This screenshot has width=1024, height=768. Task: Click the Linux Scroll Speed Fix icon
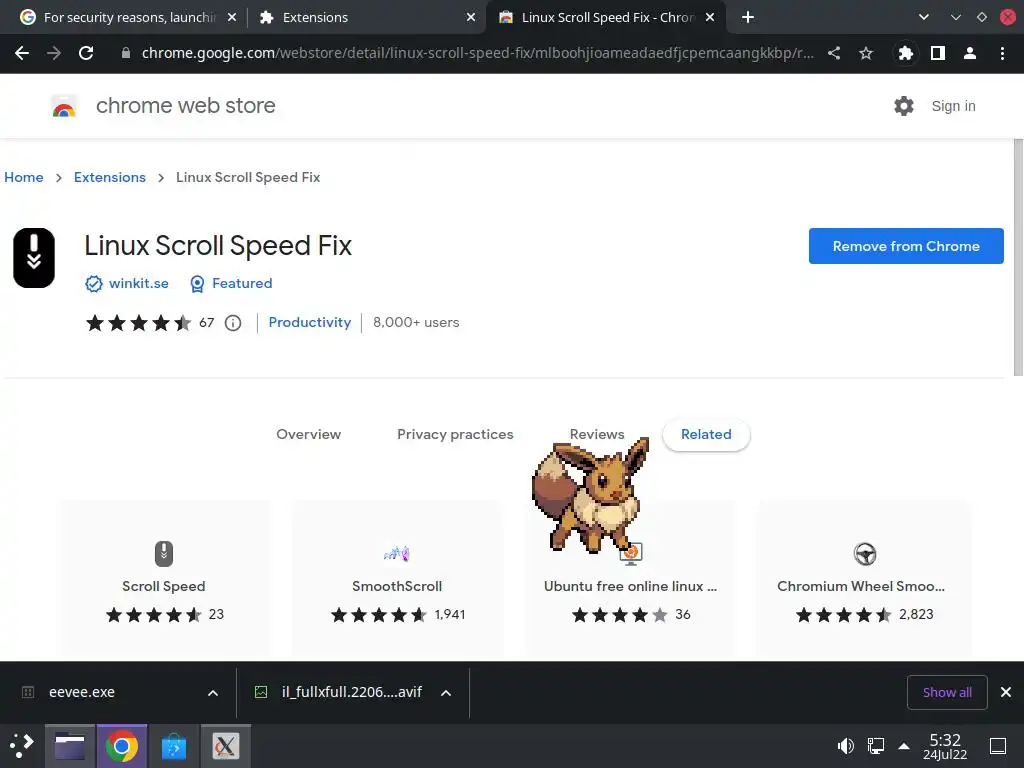(x=34, y=258)
